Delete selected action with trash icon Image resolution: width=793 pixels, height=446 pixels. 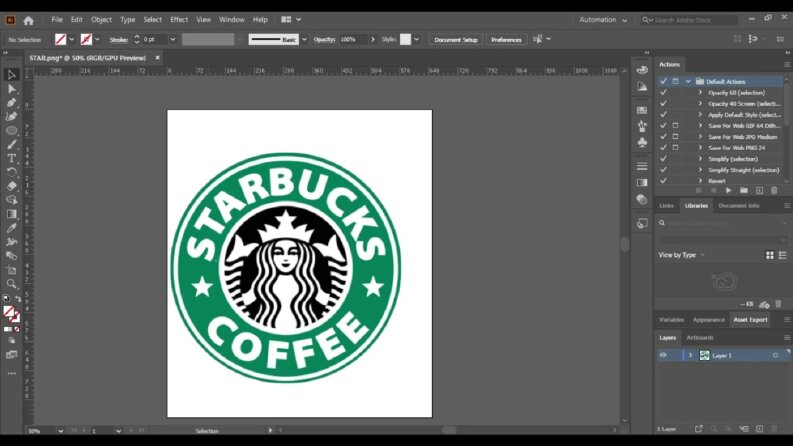pyautogui.click(x=774, y=191)
